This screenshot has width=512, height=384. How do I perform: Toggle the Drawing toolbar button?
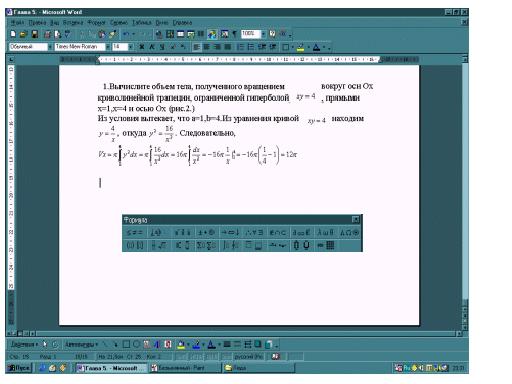[212, 34]
